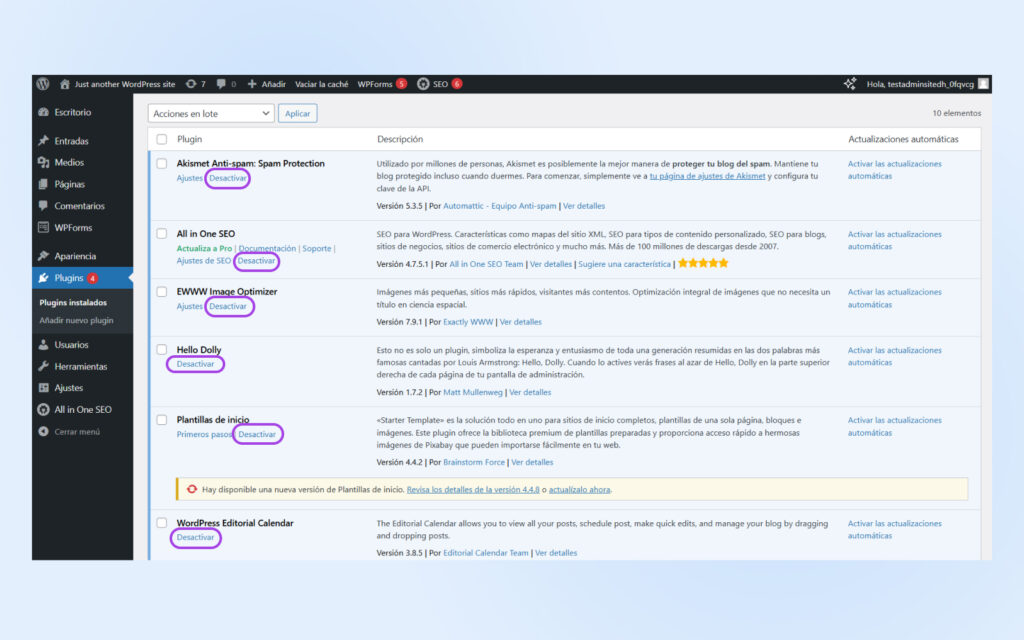Open the comments bubble in the admin bar

(x=221, y=84)
